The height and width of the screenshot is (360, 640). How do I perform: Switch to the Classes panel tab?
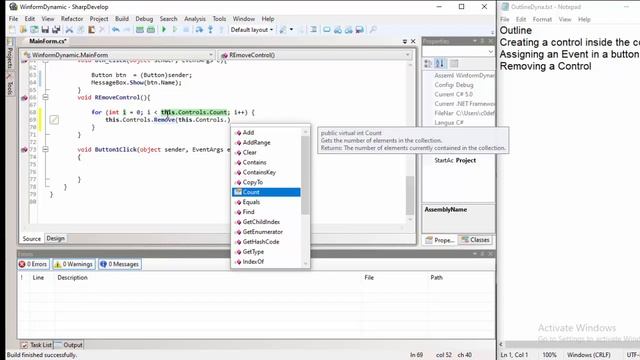[476, 240]
